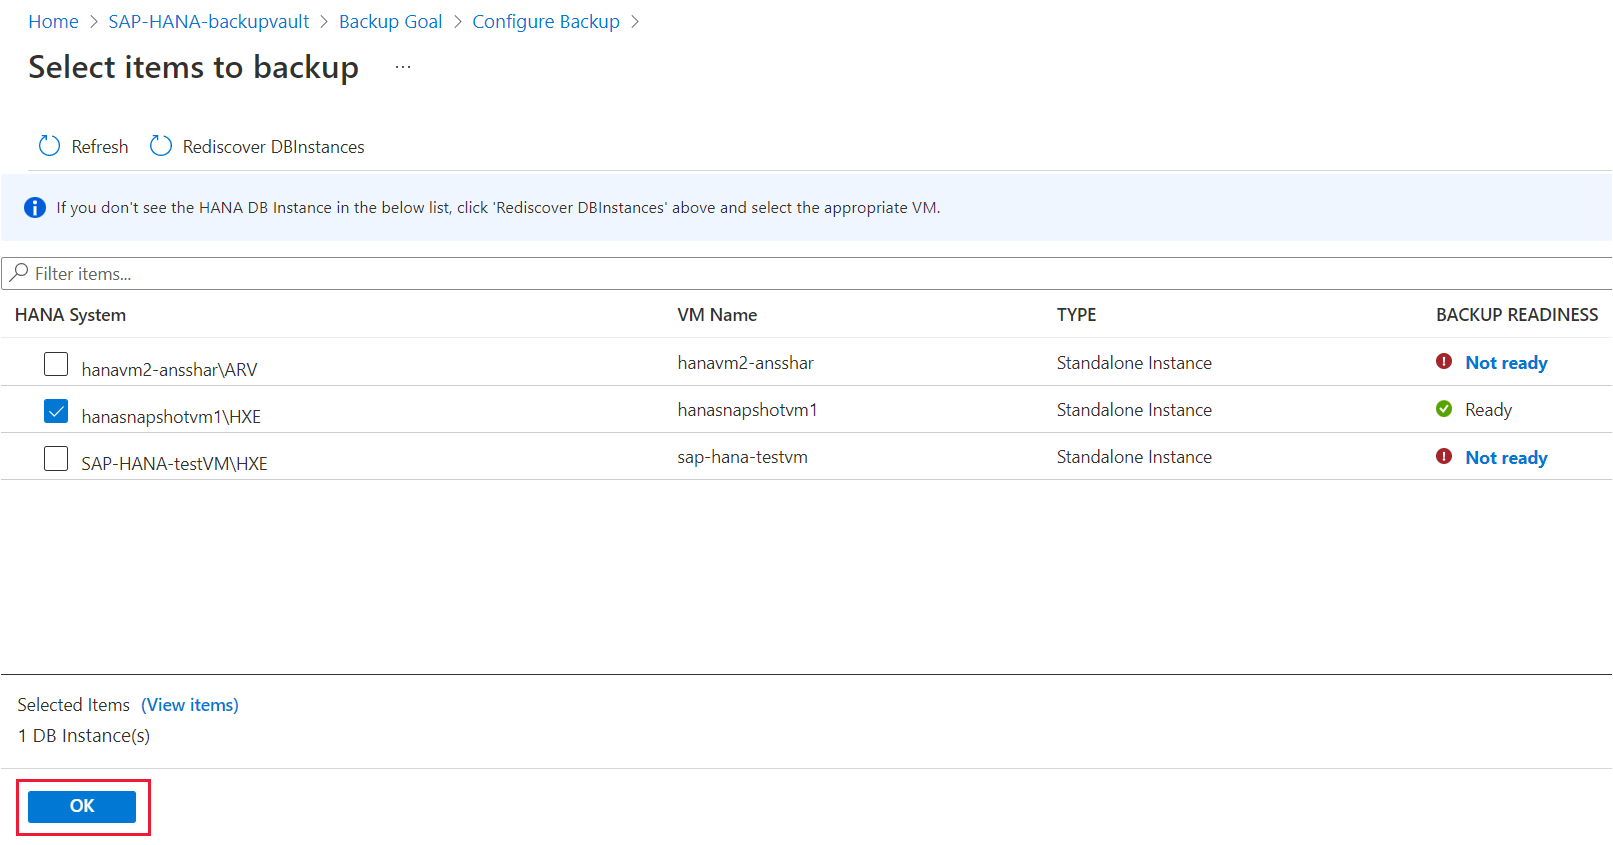Click the blue info icon in banner
1613x845 pixels.
tap(35, 208)
